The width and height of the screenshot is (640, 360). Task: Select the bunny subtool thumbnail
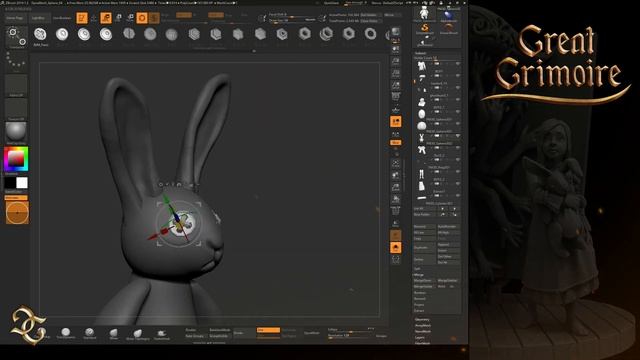click(x=421, y=138)
